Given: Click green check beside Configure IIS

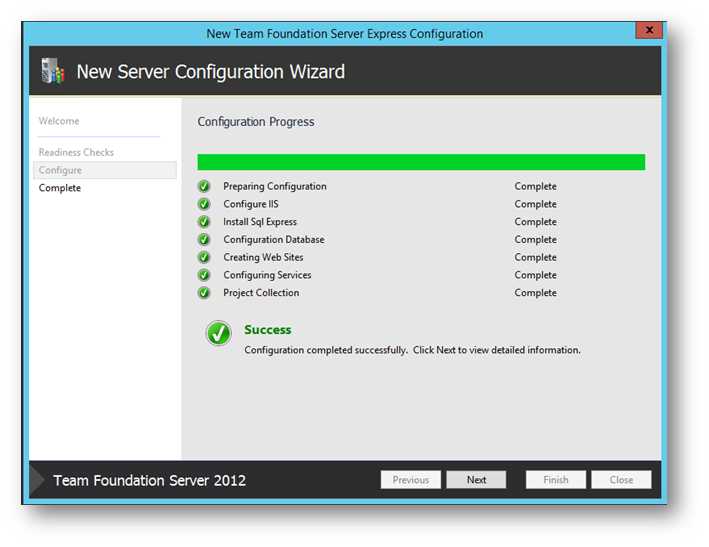Looking at the screenshot, I should [x=204, y=204].
